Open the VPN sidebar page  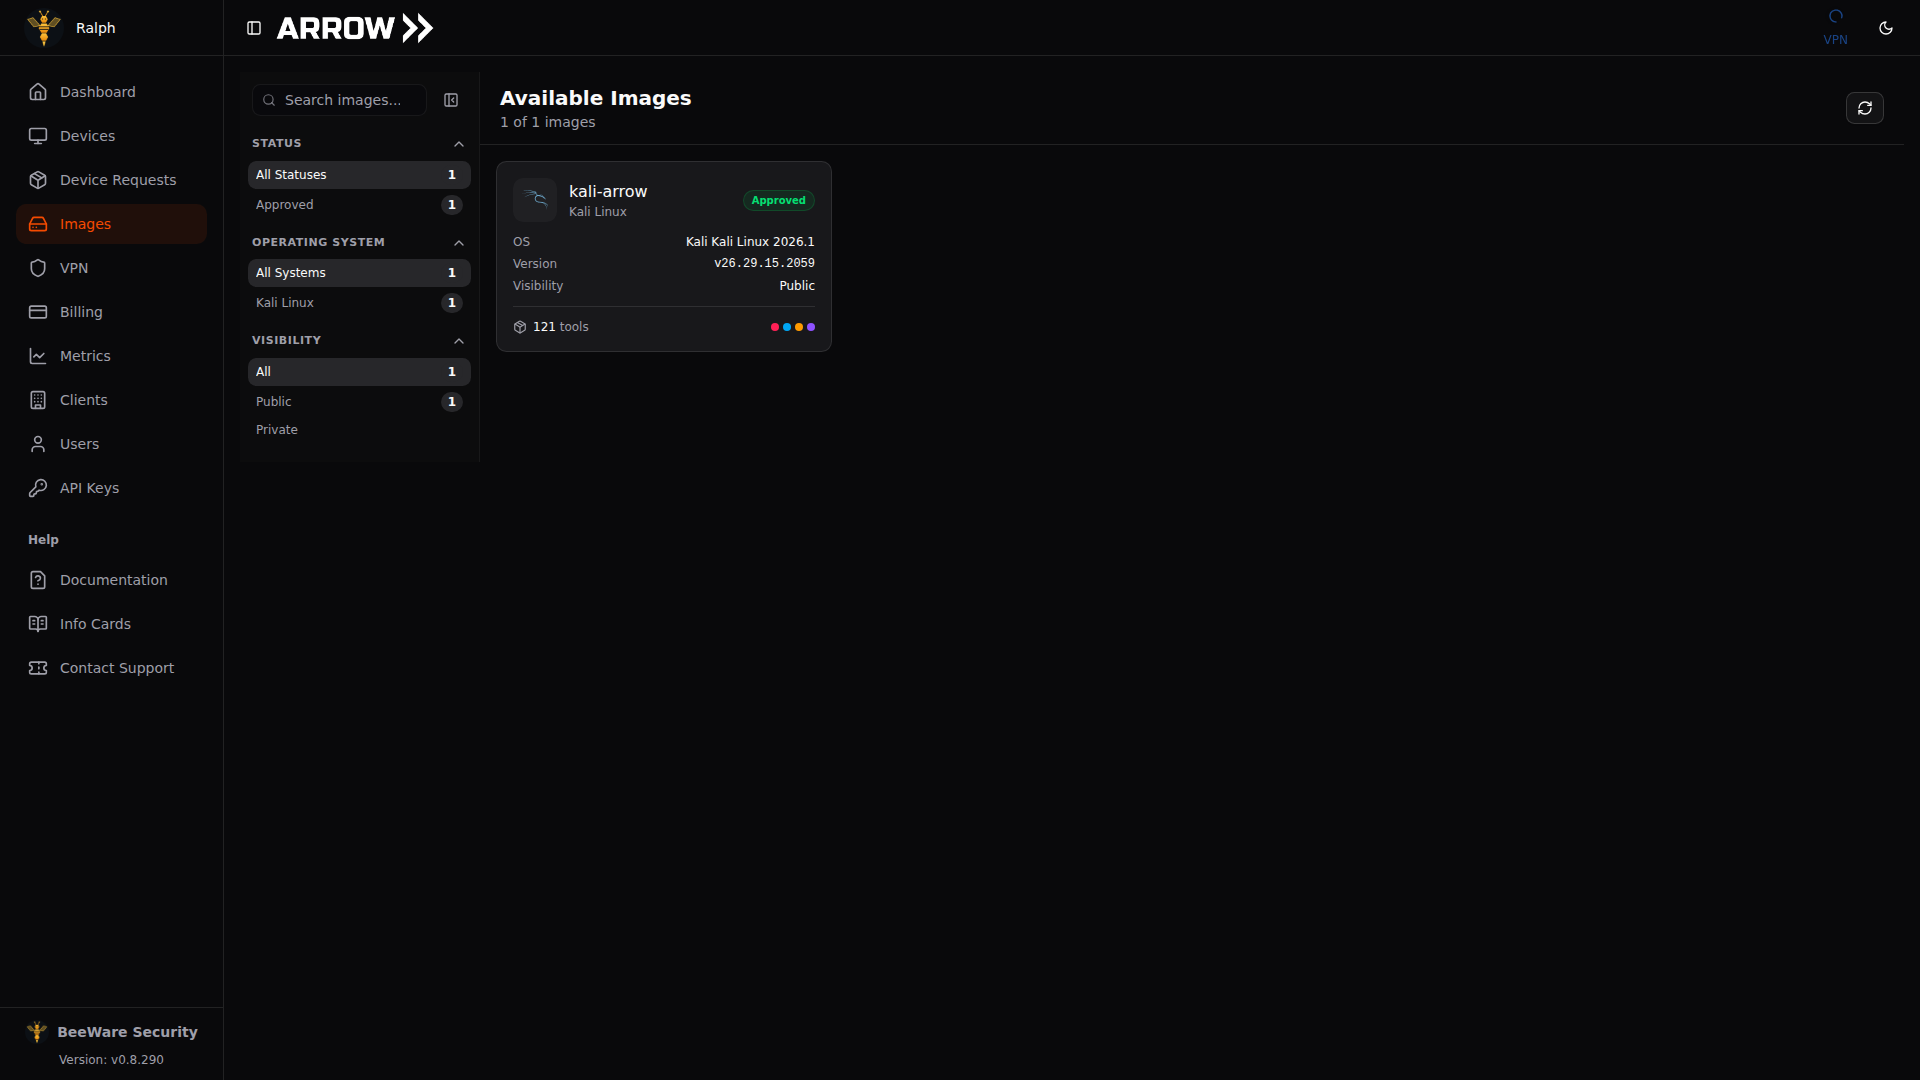click(111, 268)
